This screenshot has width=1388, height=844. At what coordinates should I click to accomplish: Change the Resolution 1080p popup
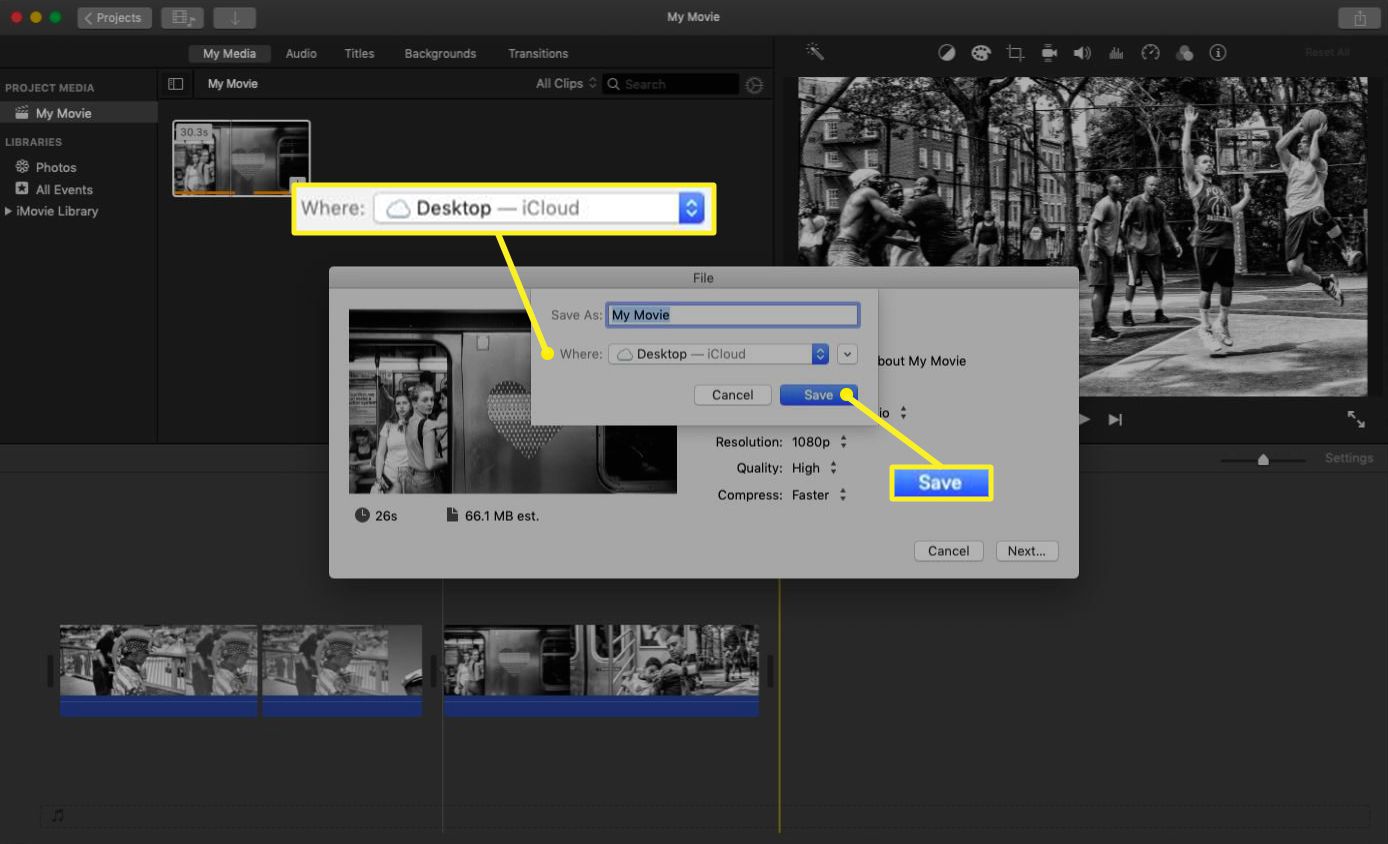pyautogui.click(x=818, y=442)
